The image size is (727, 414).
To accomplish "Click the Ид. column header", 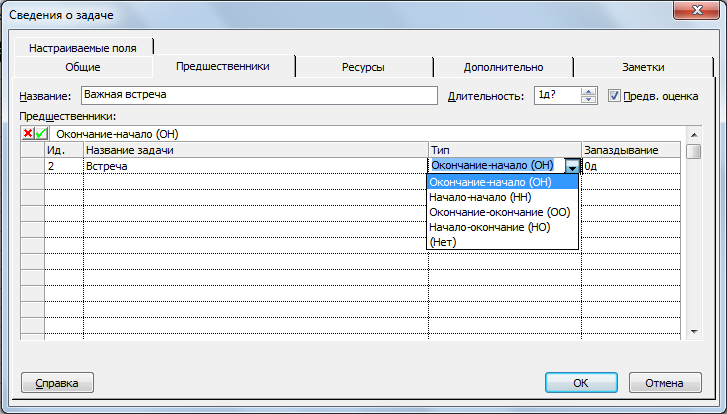I will coord(64,150).
